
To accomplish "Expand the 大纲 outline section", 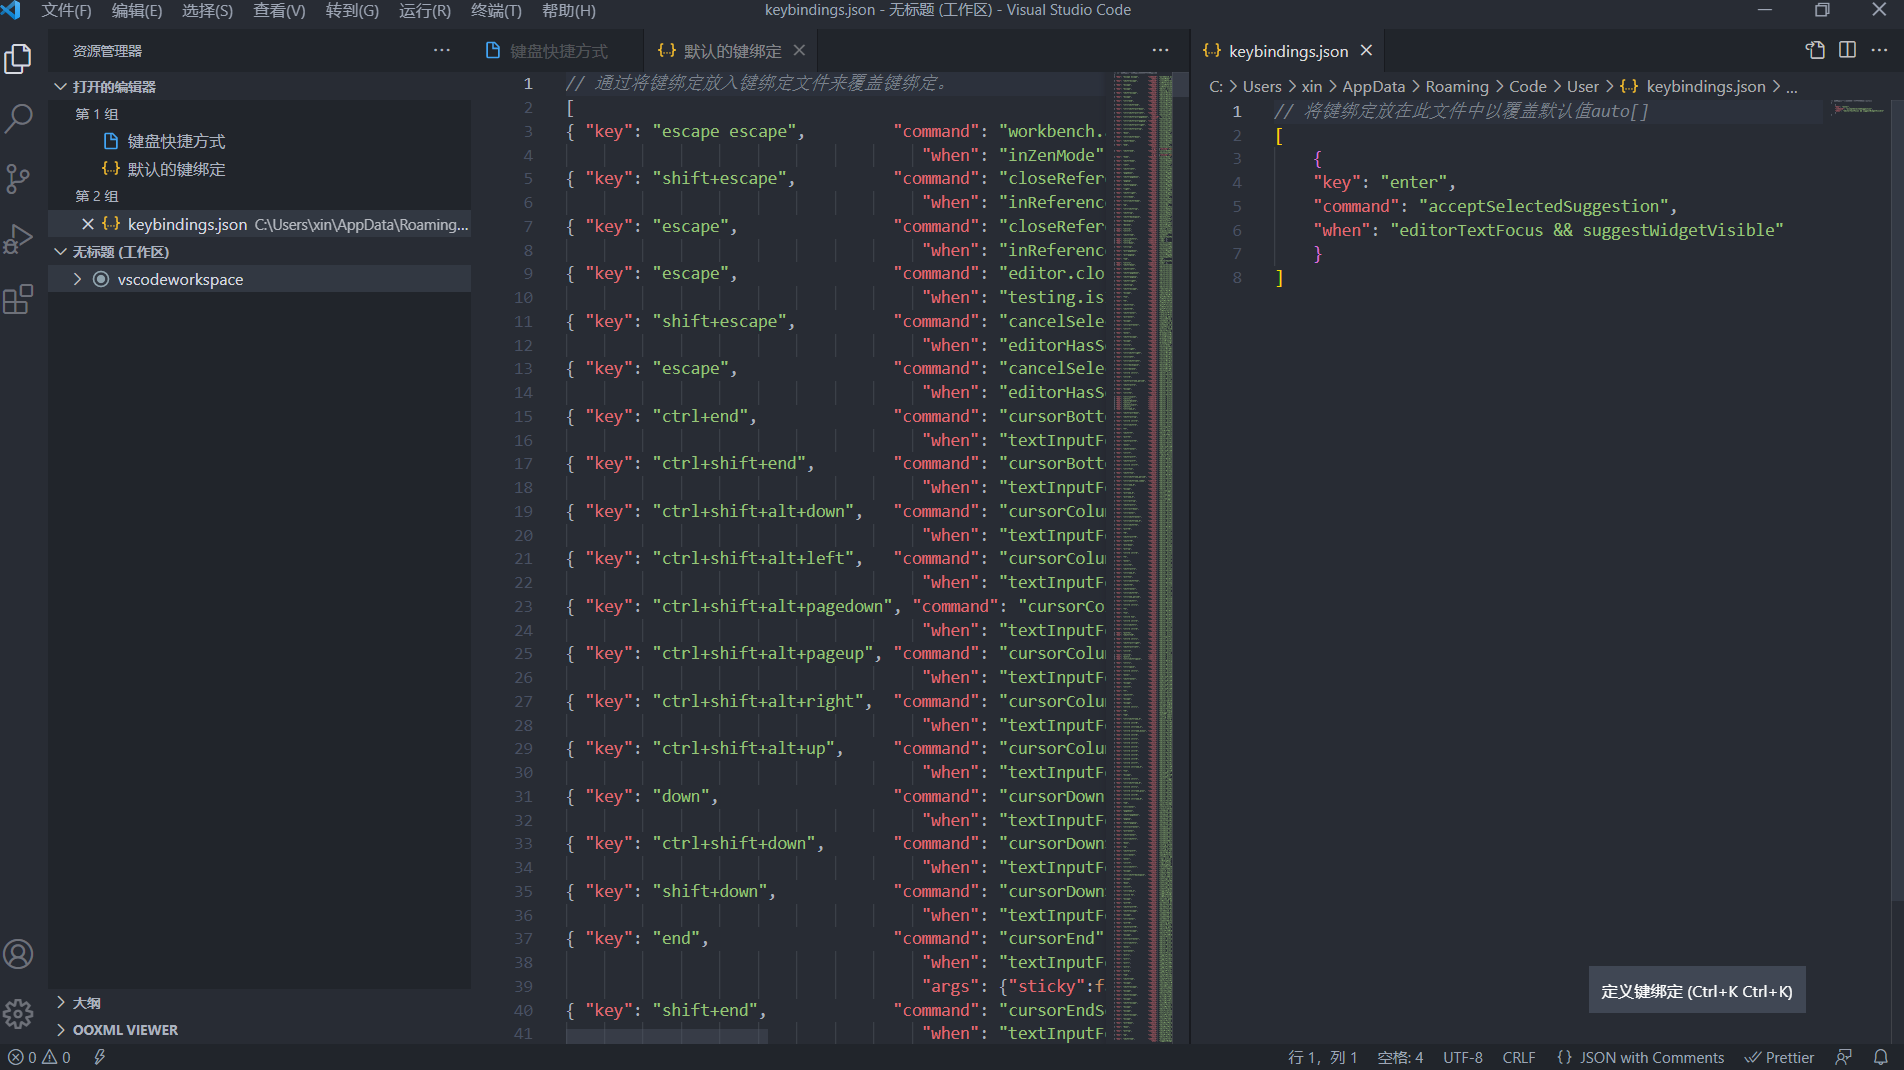I will [x=260, y=1002].
